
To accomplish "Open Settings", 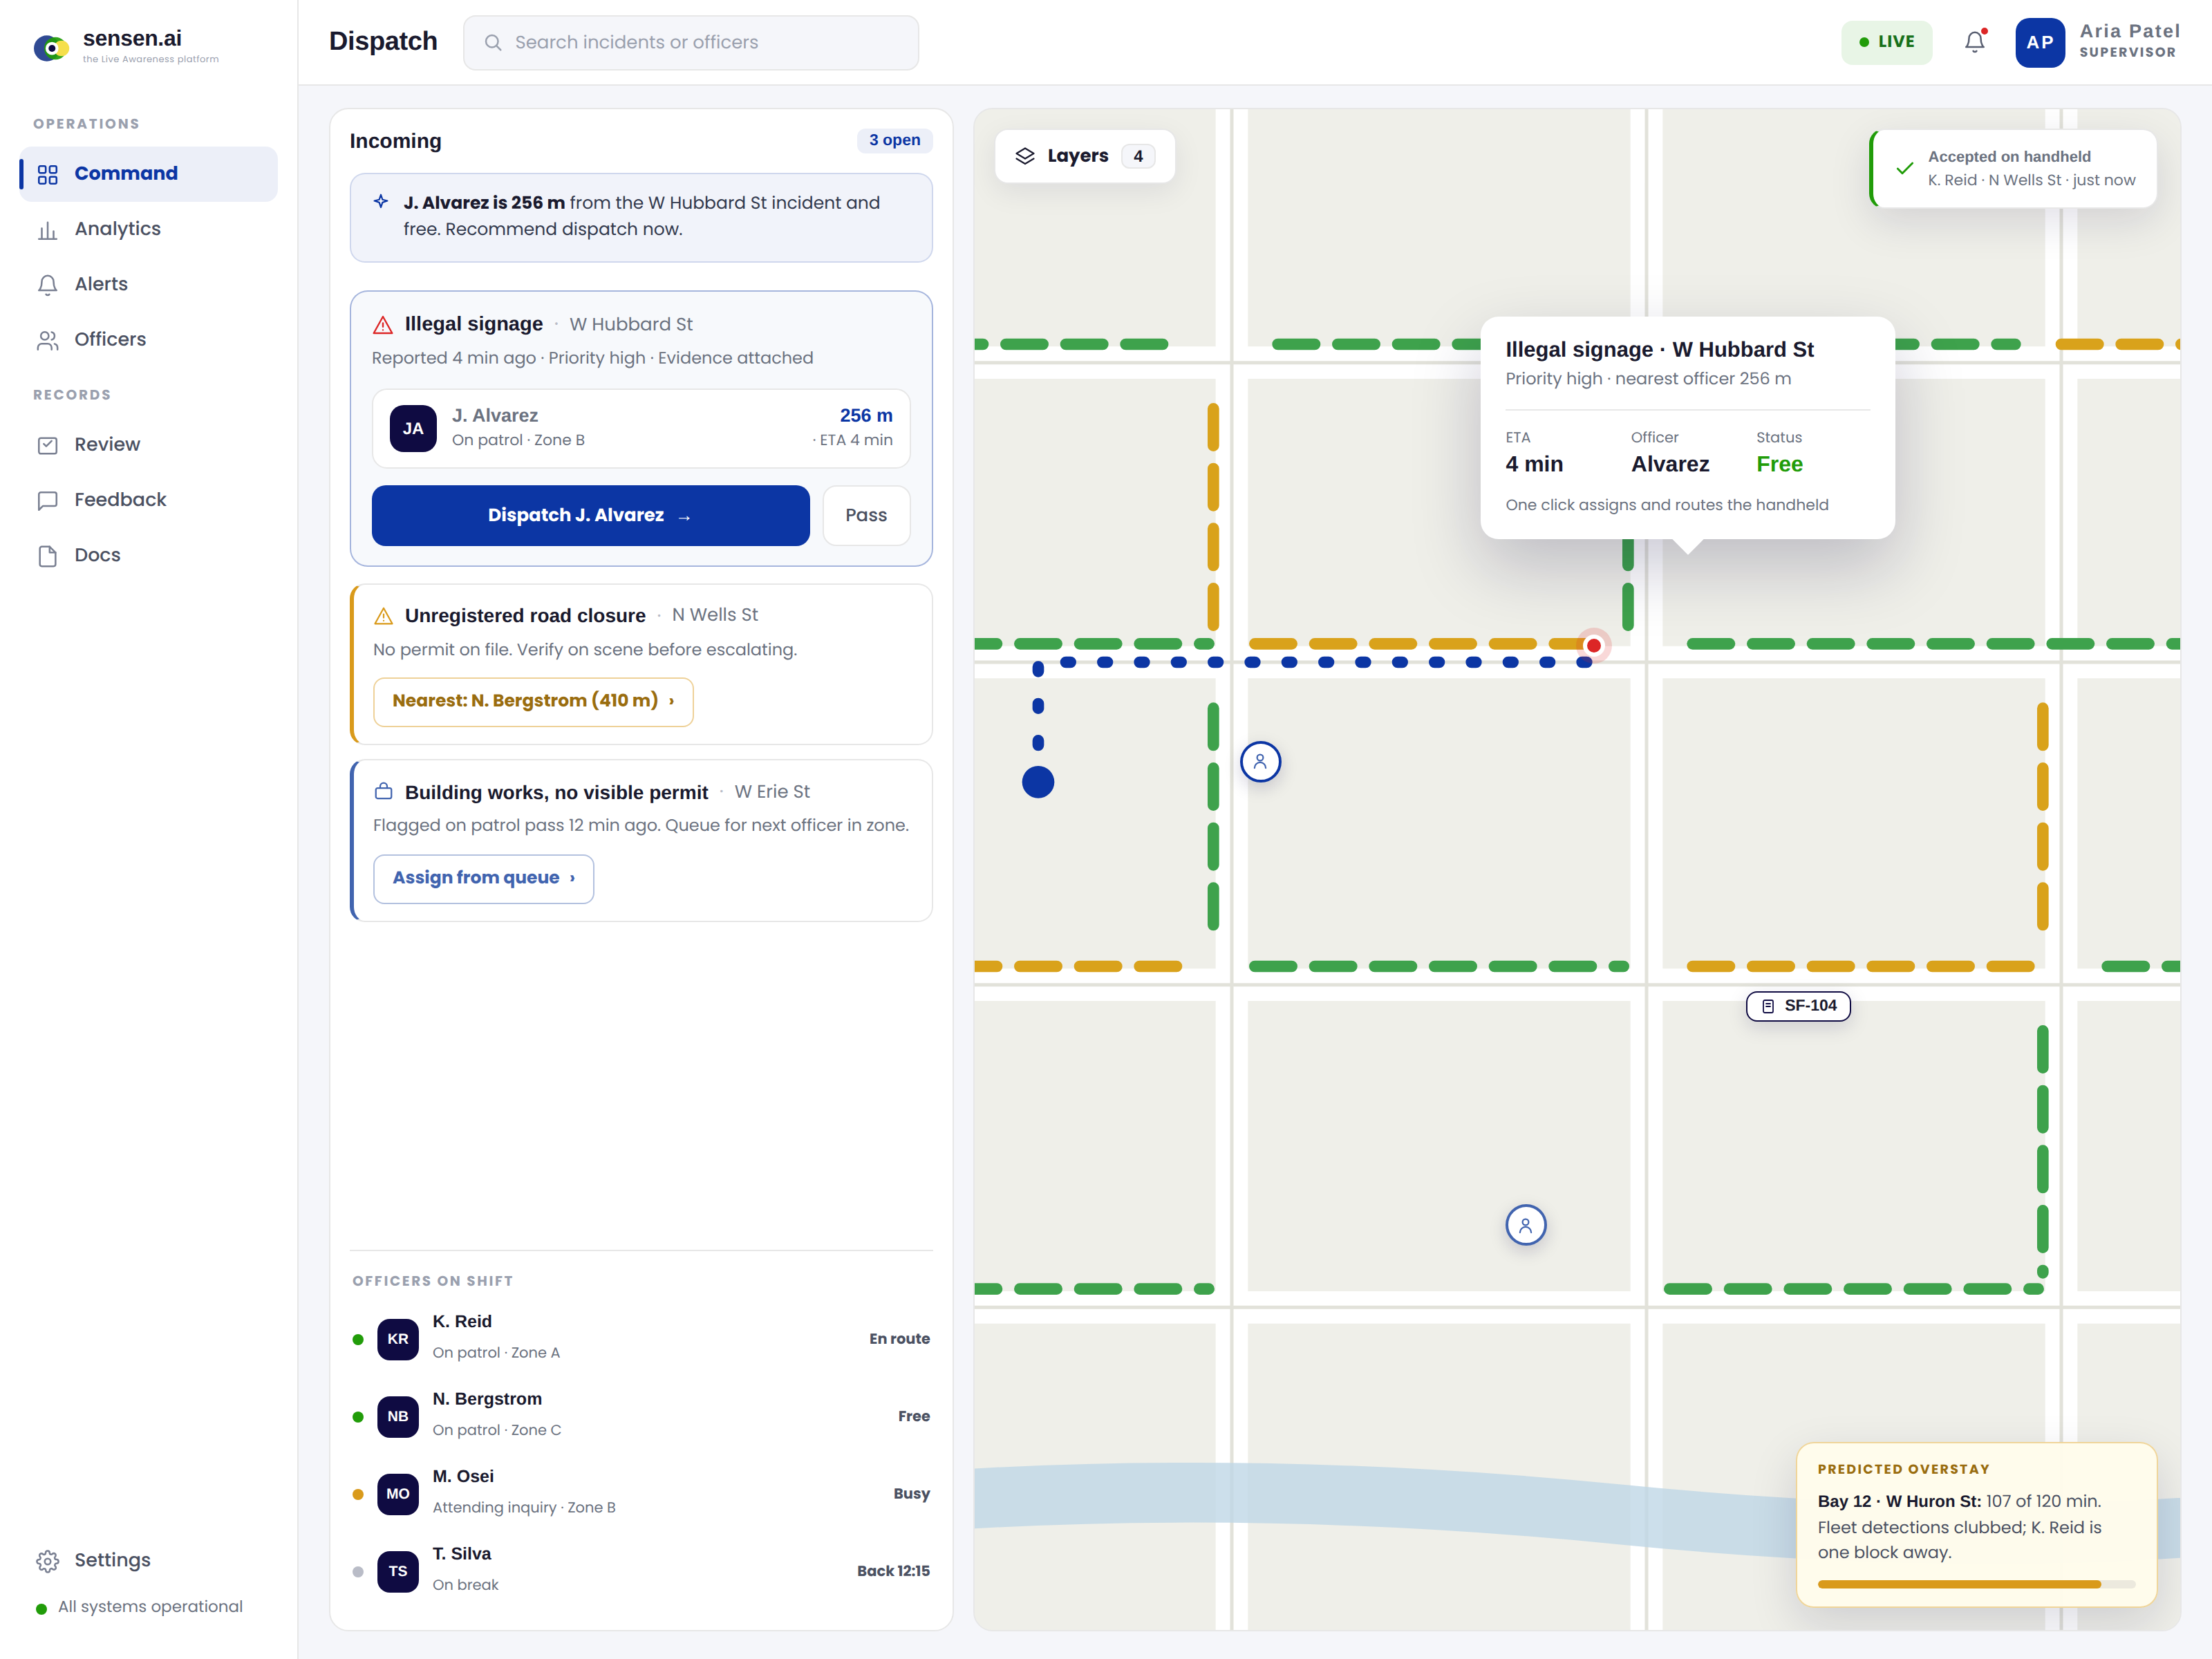I will point(148,1561).
